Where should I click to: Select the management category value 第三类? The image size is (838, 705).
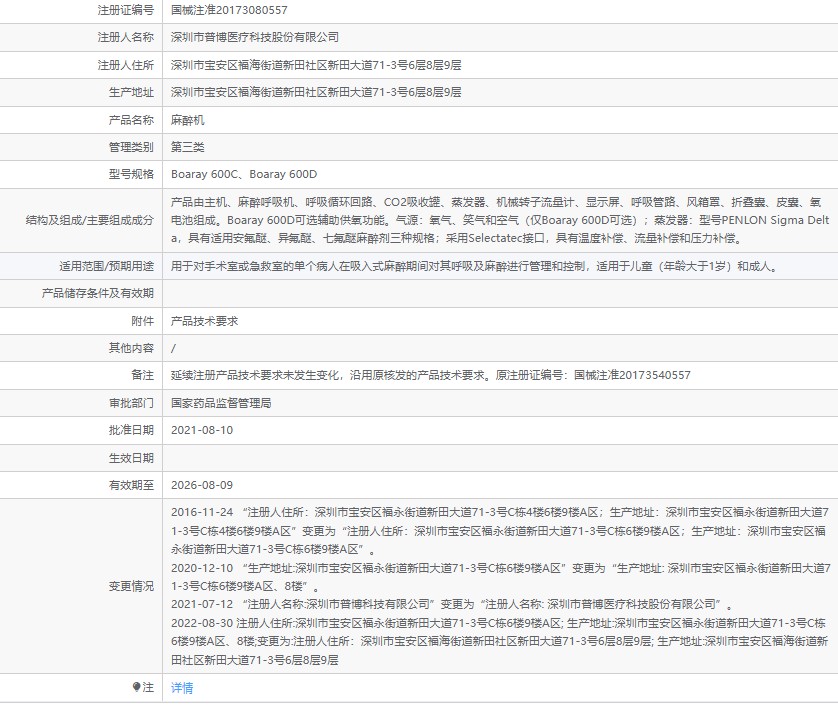[188, 147]
